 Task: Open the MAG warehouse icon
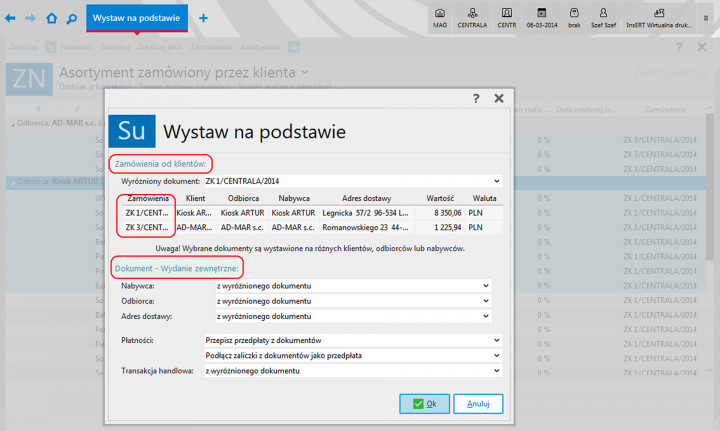[x=439, y=18]
